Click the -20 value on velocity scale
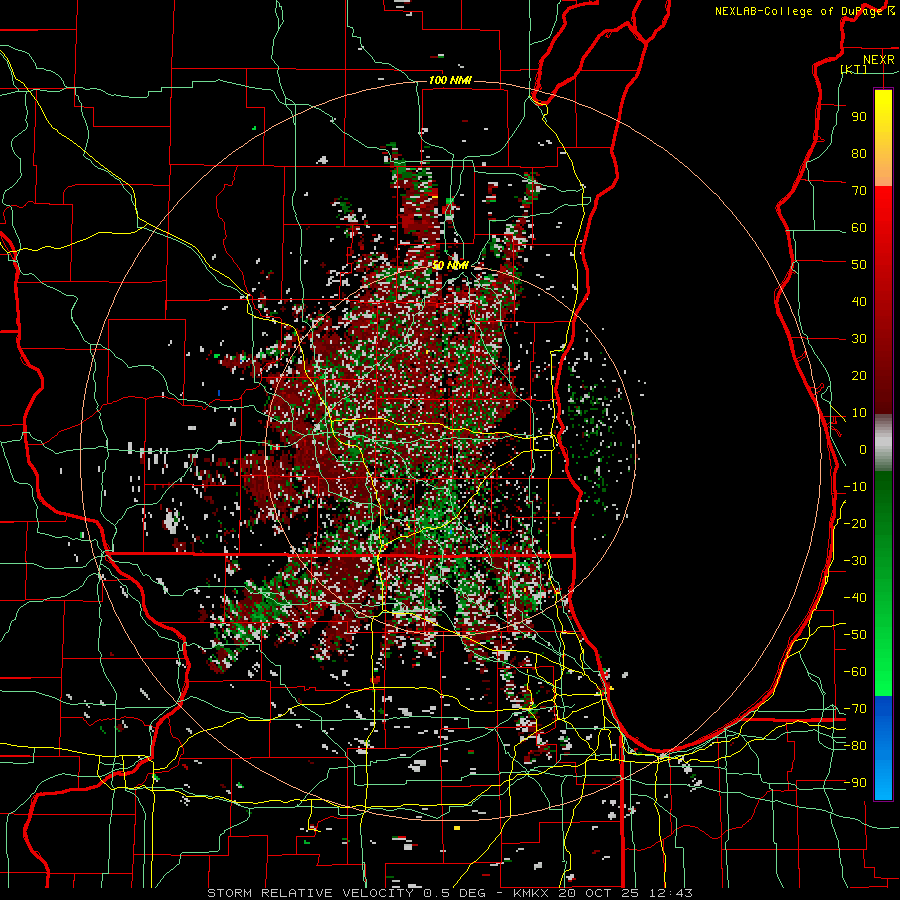 pyautogui.click(x=855, y=524)
